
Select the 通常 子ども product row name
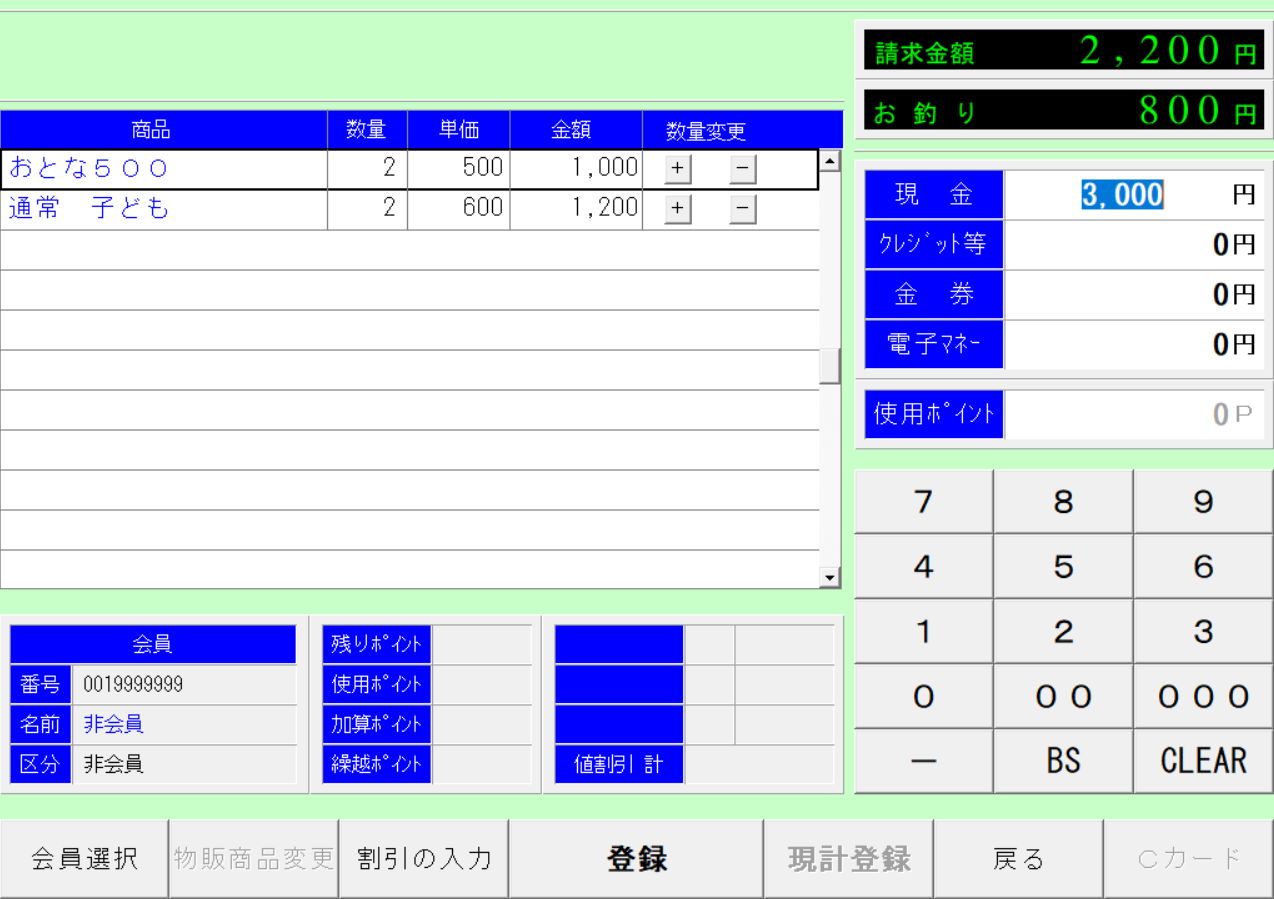[x=164, y=209]
